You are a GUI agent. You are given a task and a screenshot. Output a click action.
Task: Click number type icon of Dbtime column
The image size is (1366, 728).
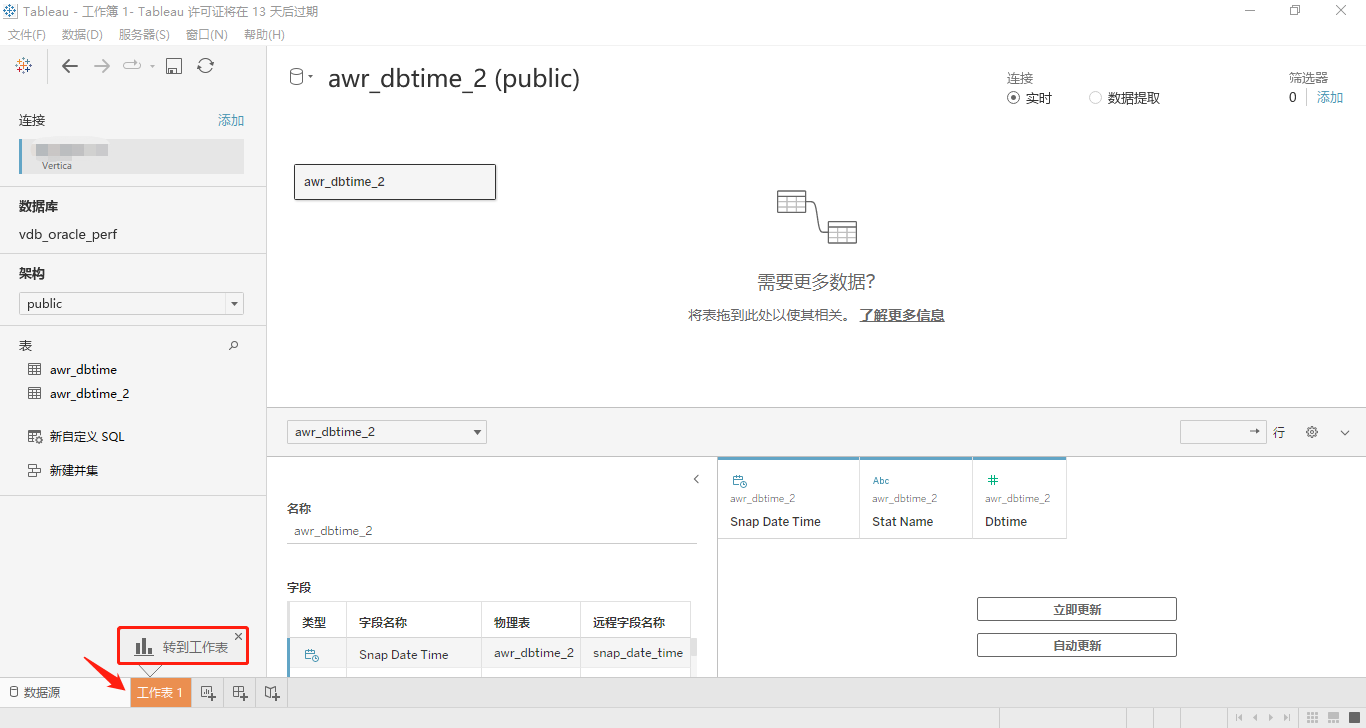(993, 481)
